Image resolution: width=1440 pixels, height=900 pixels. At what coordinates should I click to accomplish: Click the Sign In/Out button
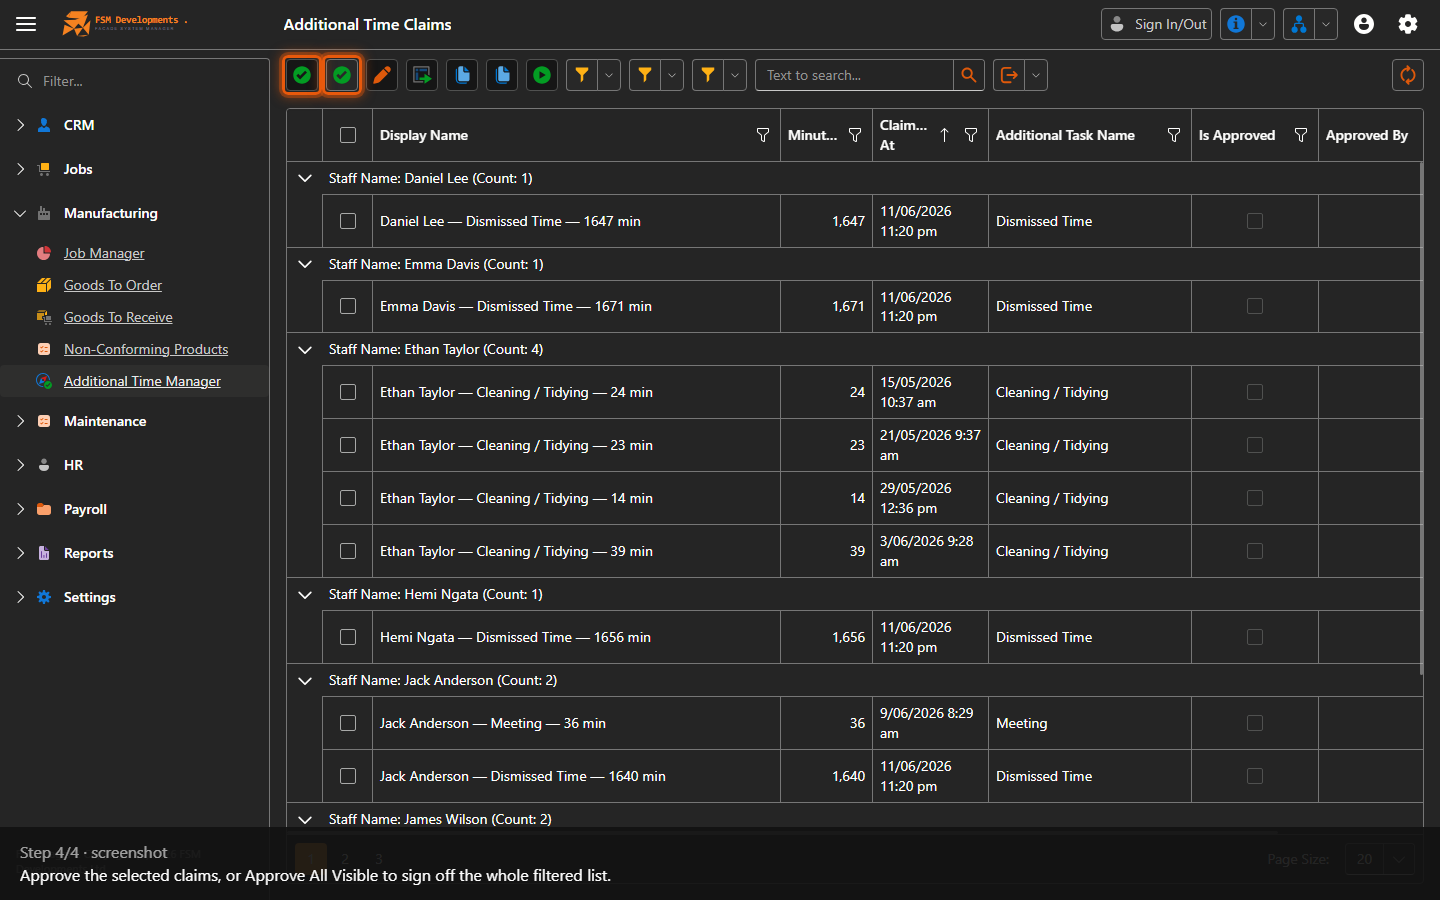click(1156, 24)
